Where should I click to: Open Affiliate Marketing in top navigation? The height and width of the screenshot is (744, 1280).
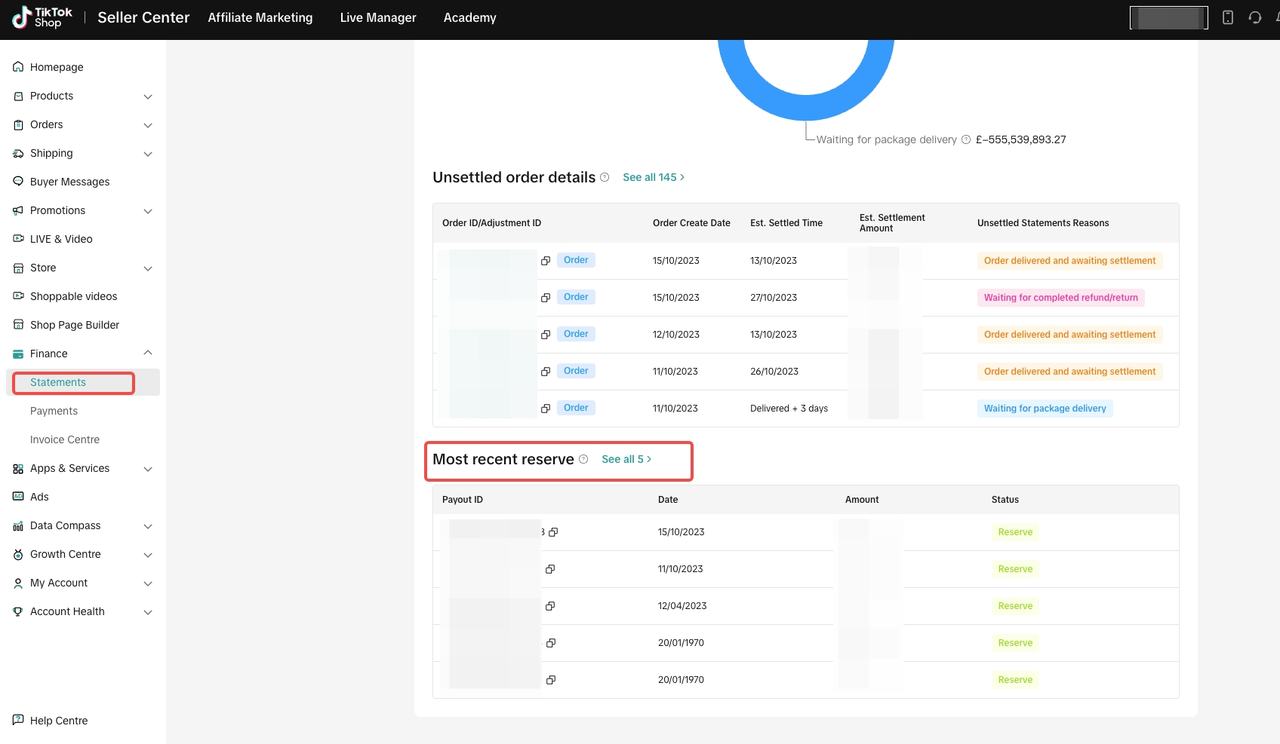click(260, 18)
